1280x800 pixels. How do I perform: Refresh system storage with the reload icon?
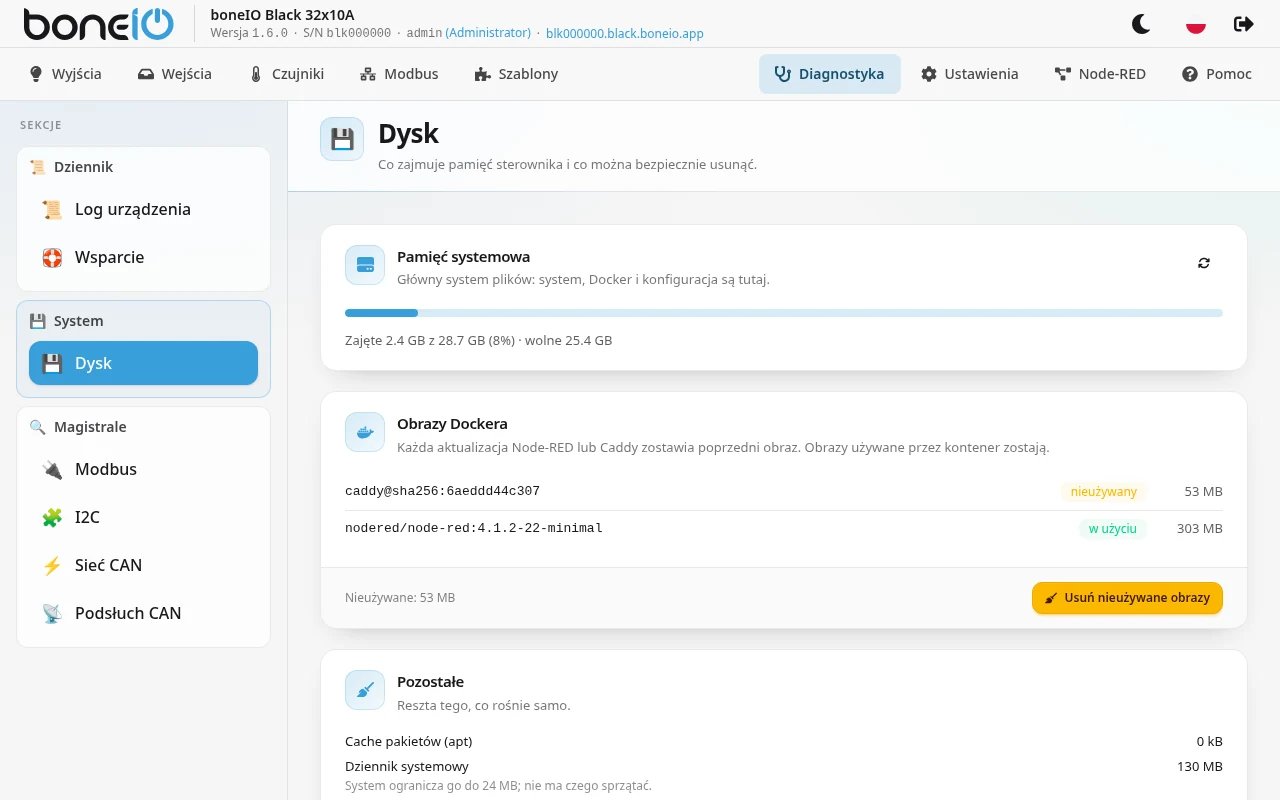1204,263
